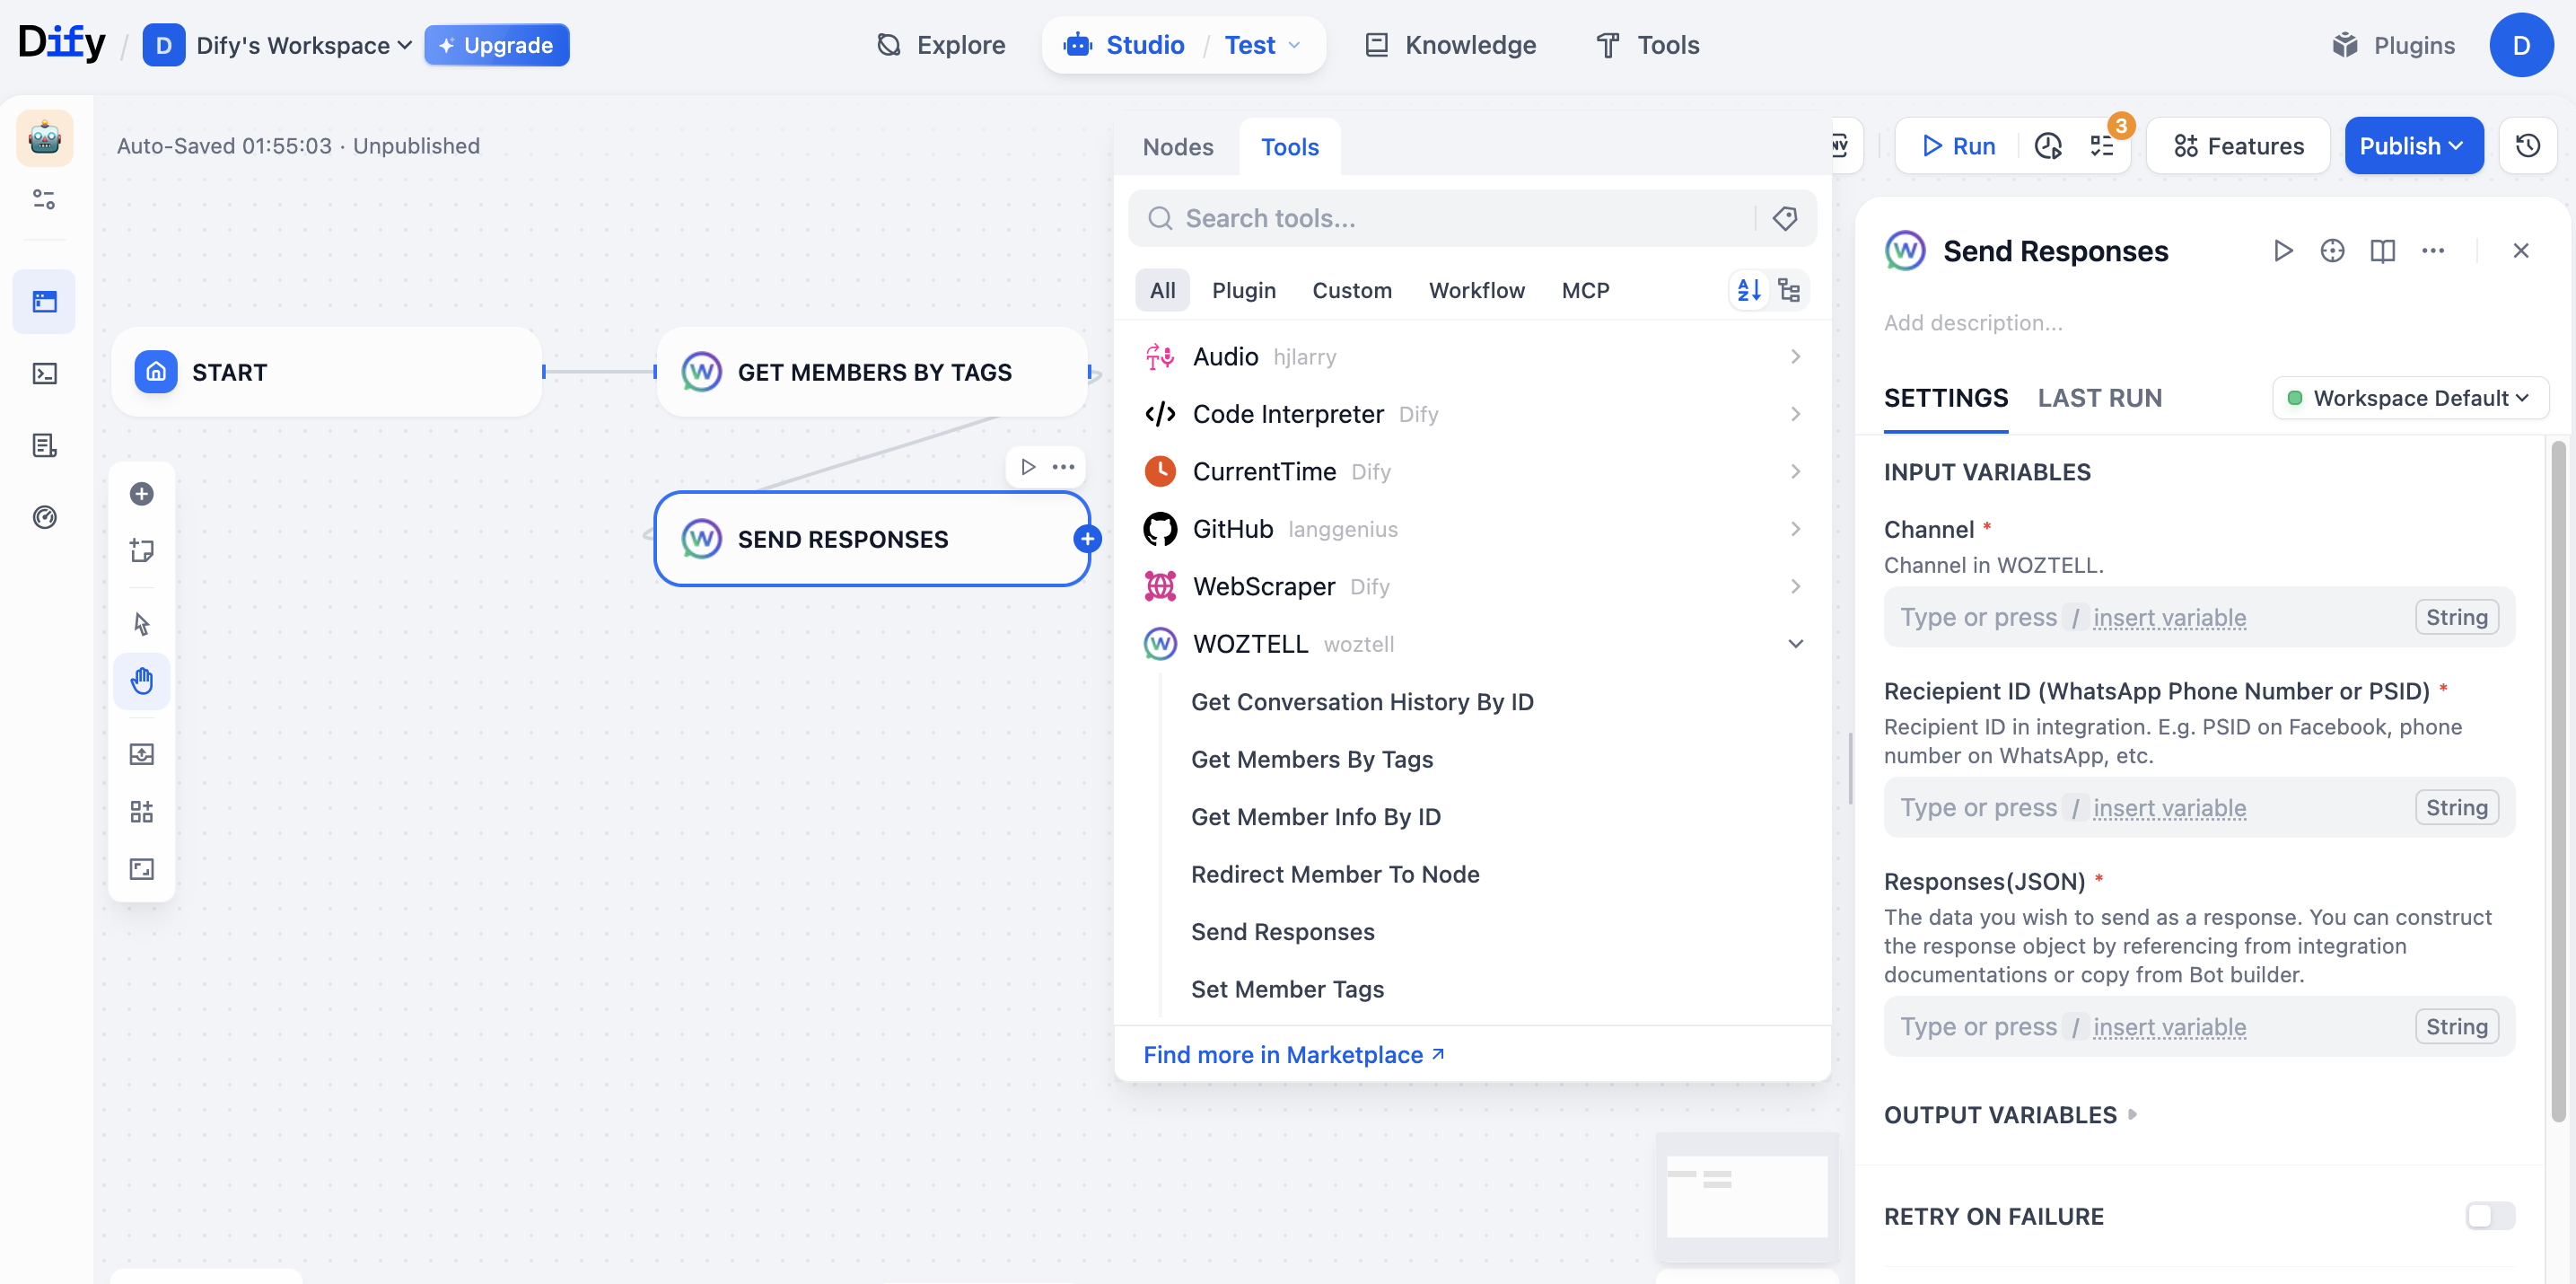Open the logs icon in left sidebar

coord(45,445)
